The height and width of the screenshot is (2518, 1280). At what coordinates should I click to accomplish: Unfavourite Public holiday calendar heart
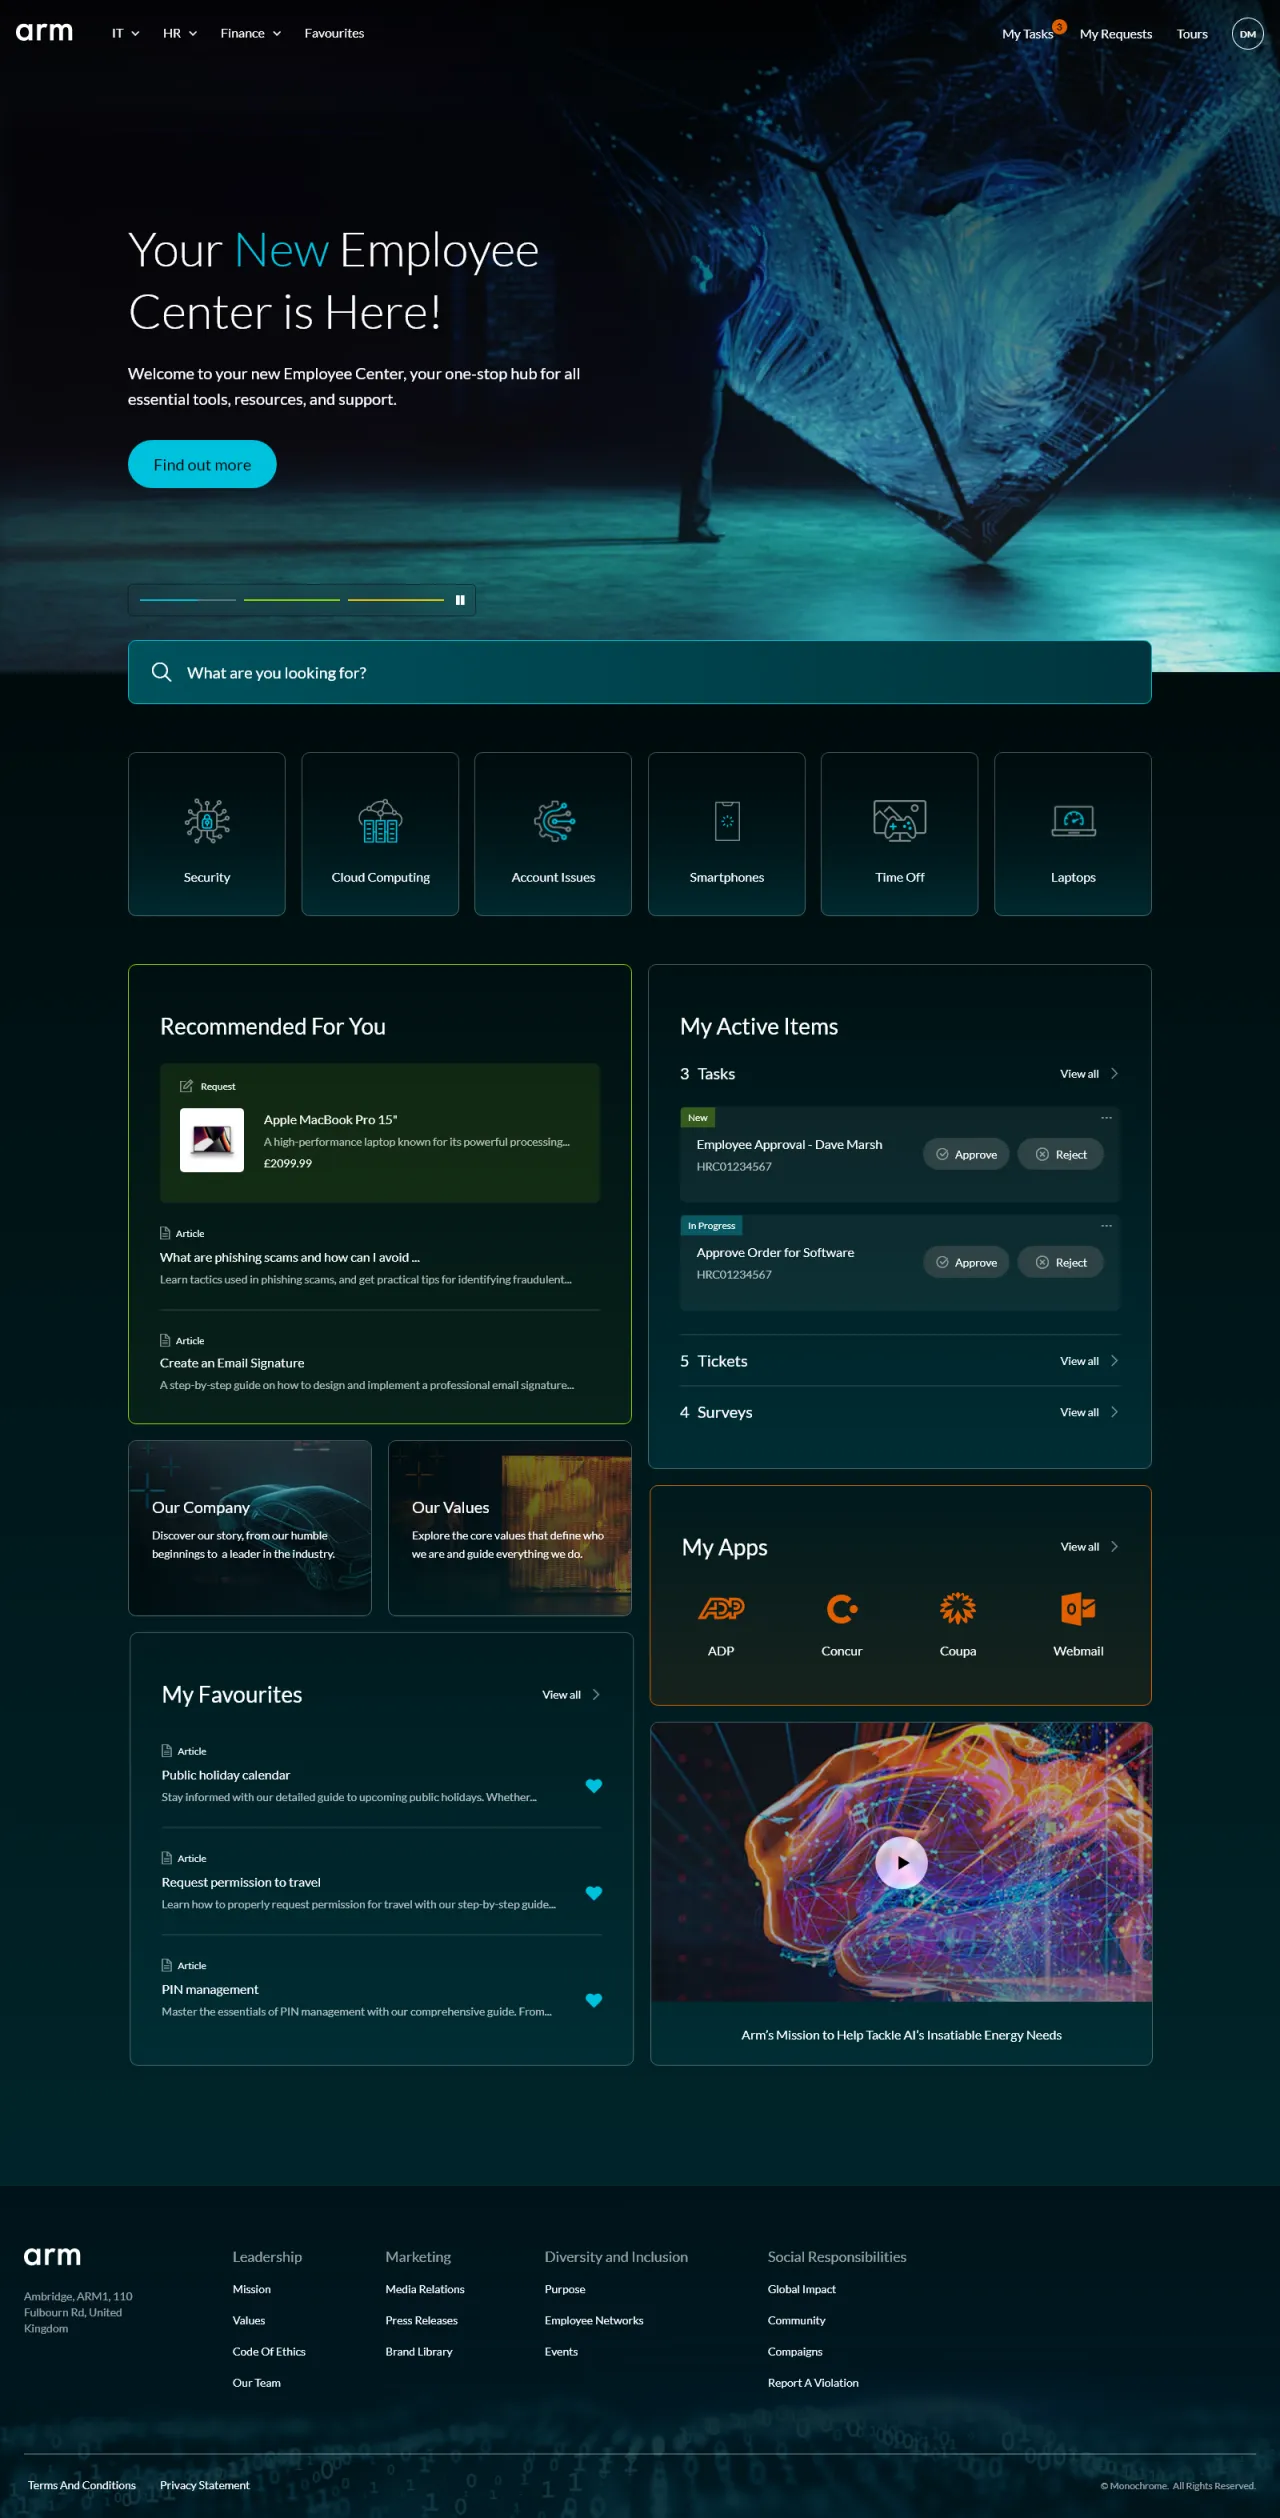tap(594, 1786)
